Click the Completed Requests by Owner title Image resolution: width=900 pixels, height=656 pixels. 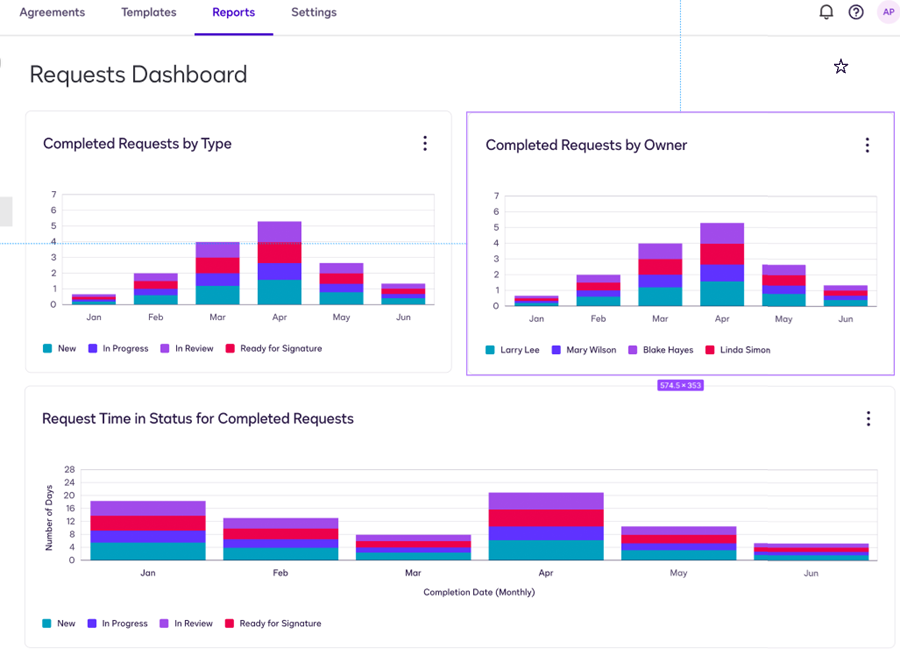pos(586,145)
